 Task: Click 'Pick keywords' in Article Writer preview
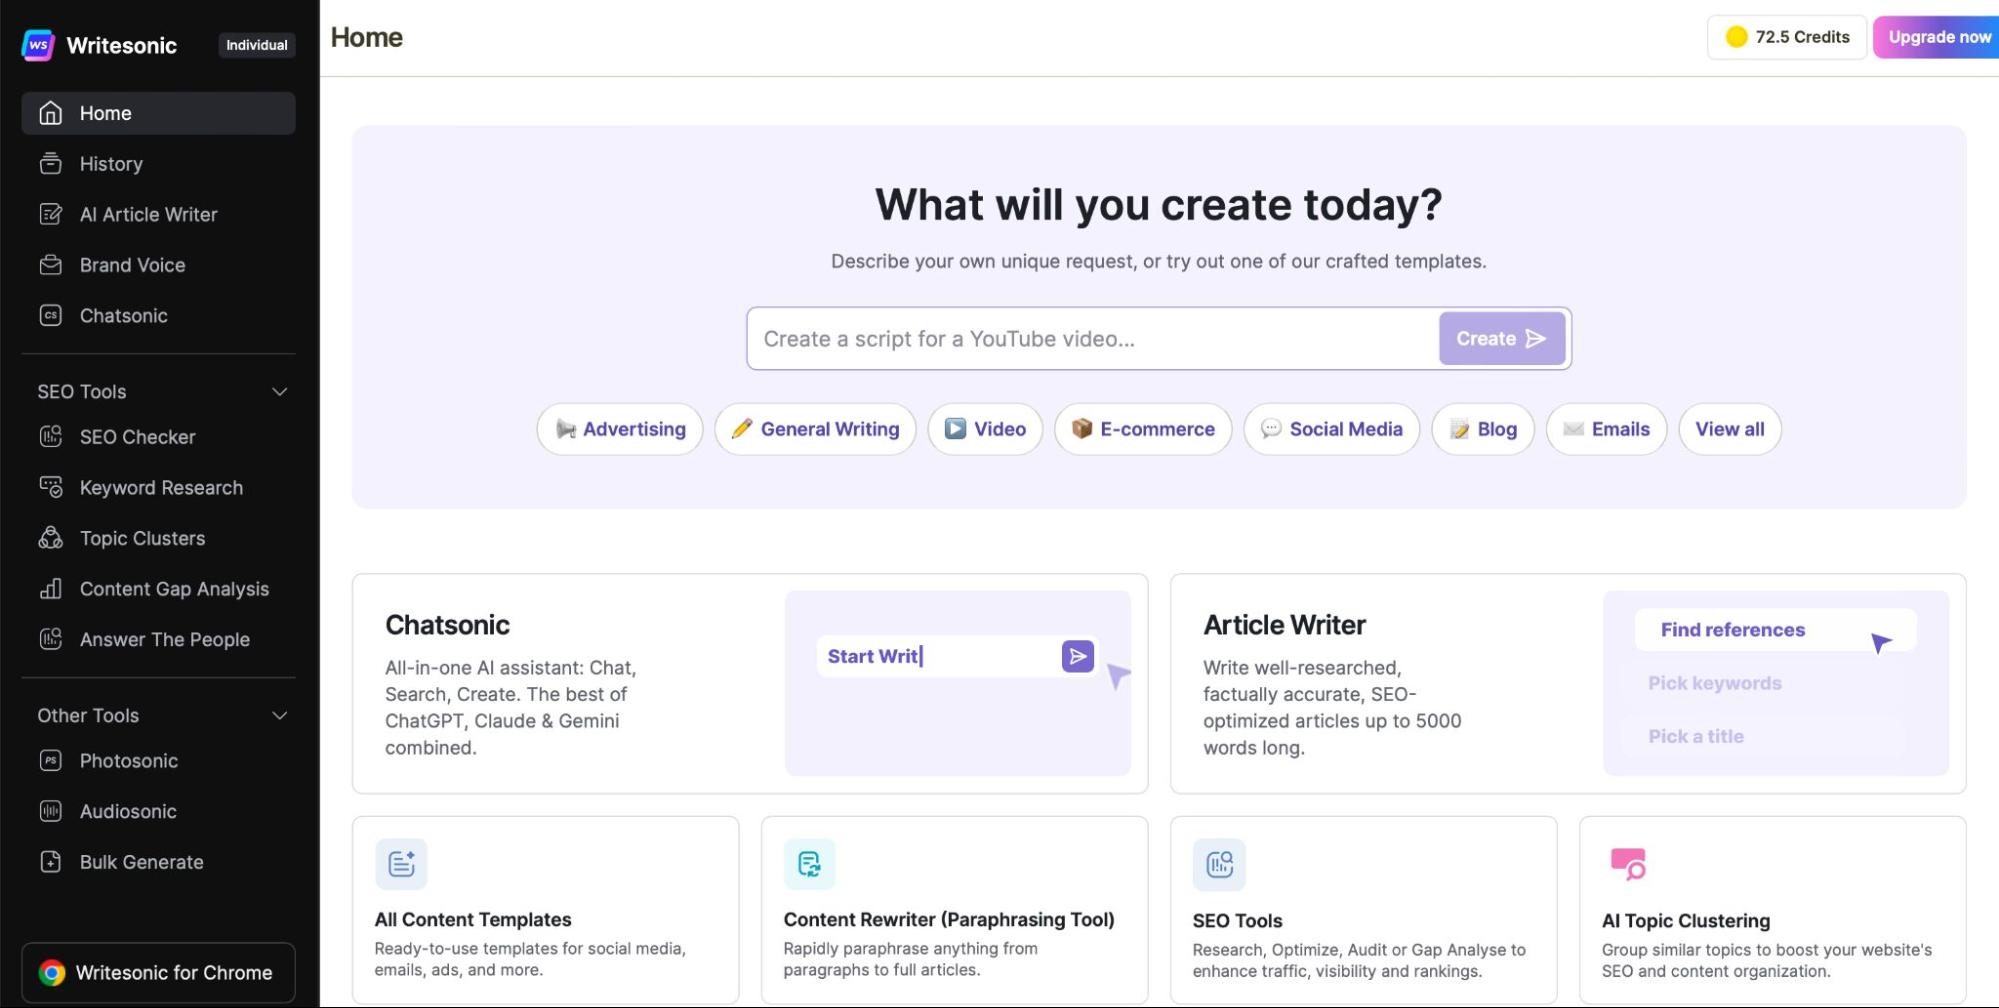(1715, 683)
